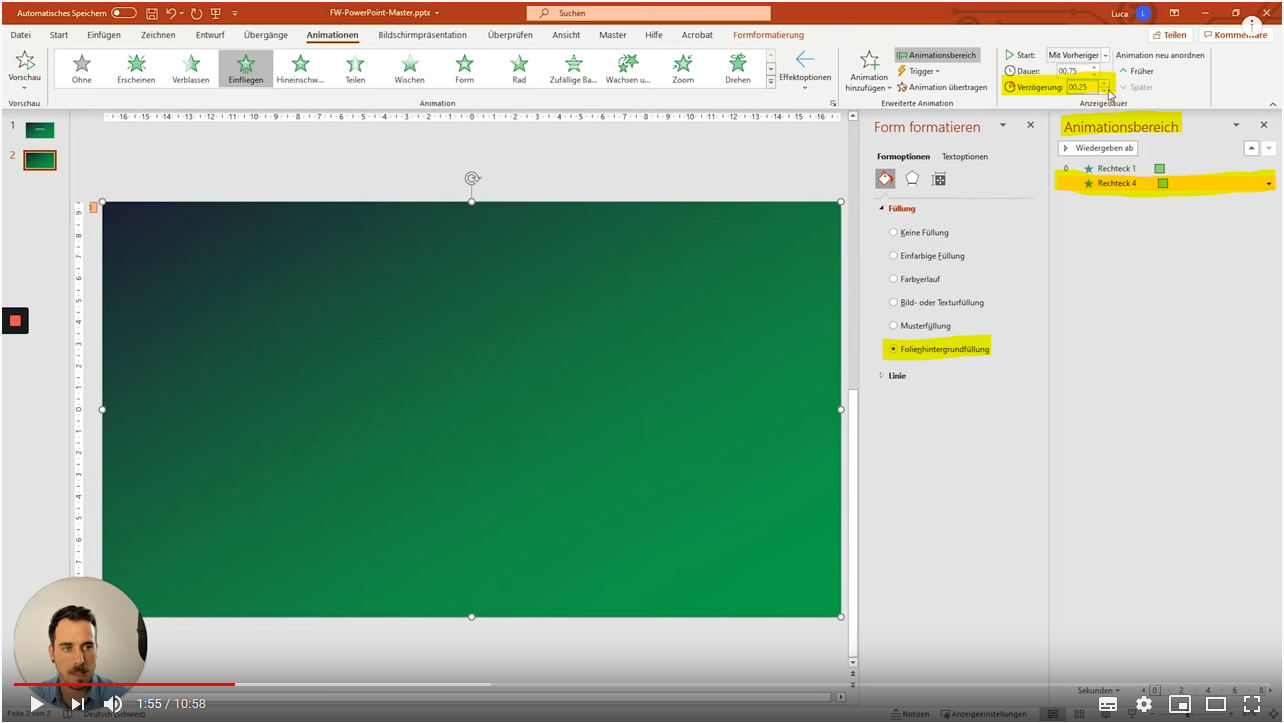
Task: Apply the Erscheinen animation
Action: pyautogui.click(x=136, y=69)
